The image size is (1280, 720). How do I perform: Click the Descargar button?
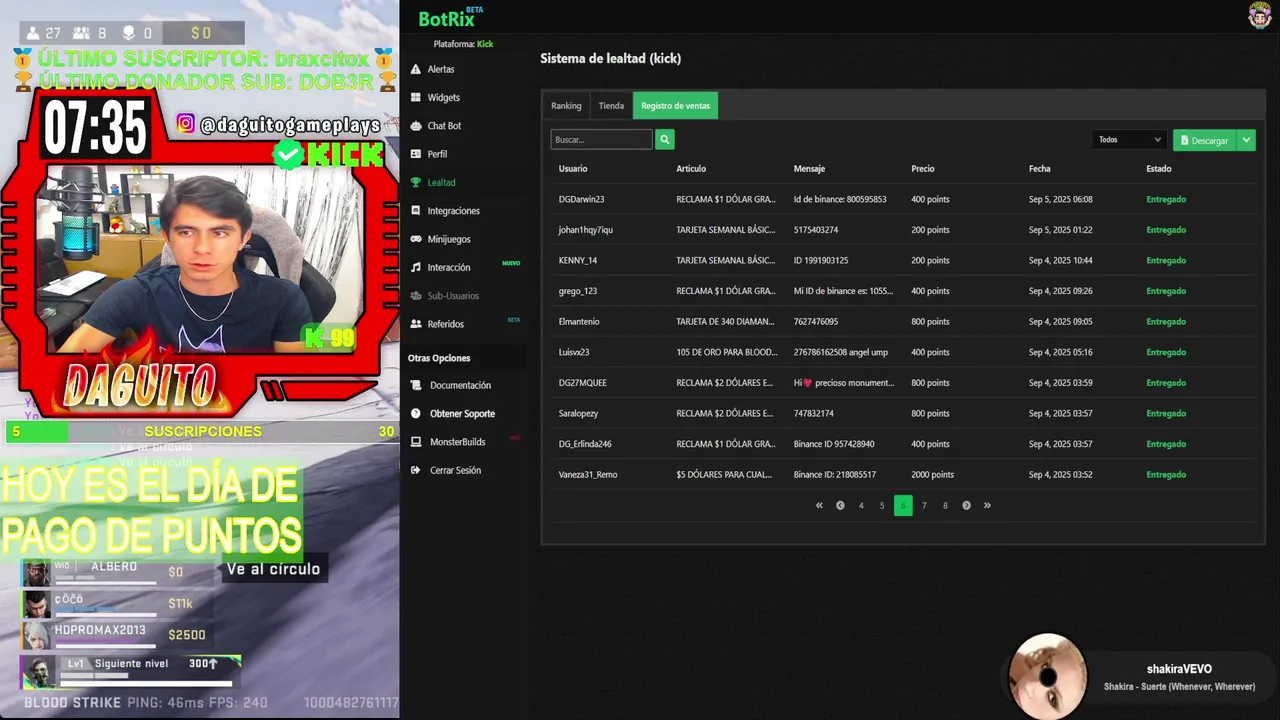click(1205, 140)
